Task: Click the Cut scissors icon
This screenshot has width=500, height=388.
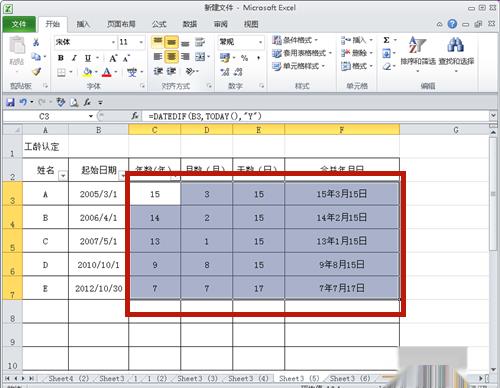Action: (36, 42)
